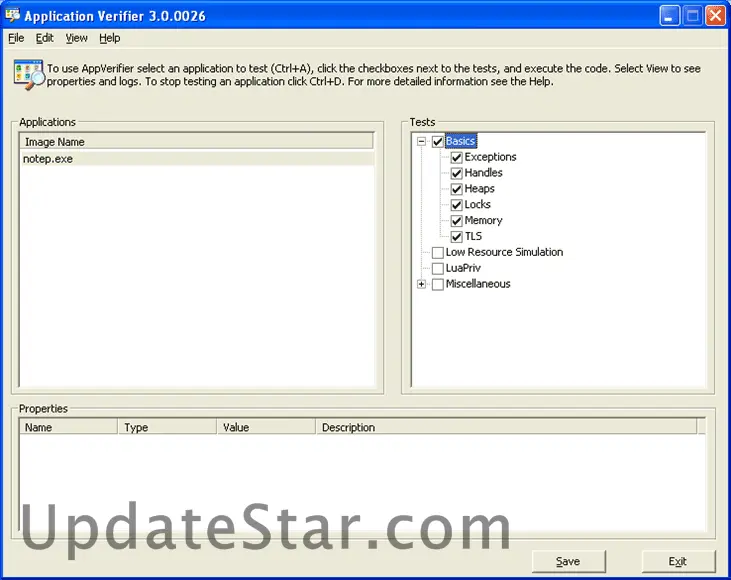Screen dimensions: 731x580
Task: Select the Low Resource Simulation label
Action: click(504, 252)
